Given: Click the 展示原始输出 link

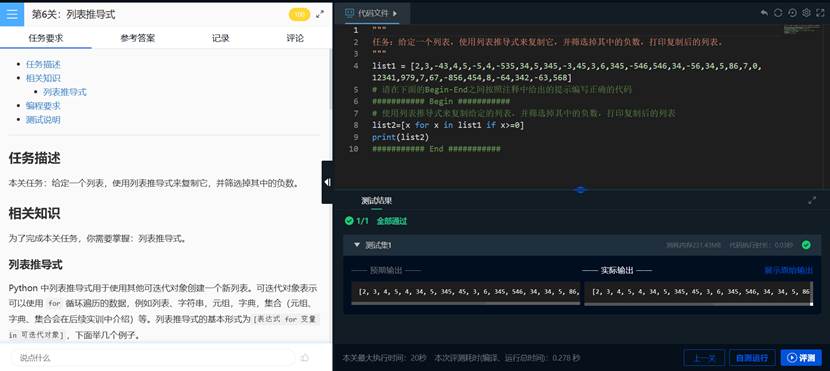Looking at the screenshot, I should coord(788,270).
